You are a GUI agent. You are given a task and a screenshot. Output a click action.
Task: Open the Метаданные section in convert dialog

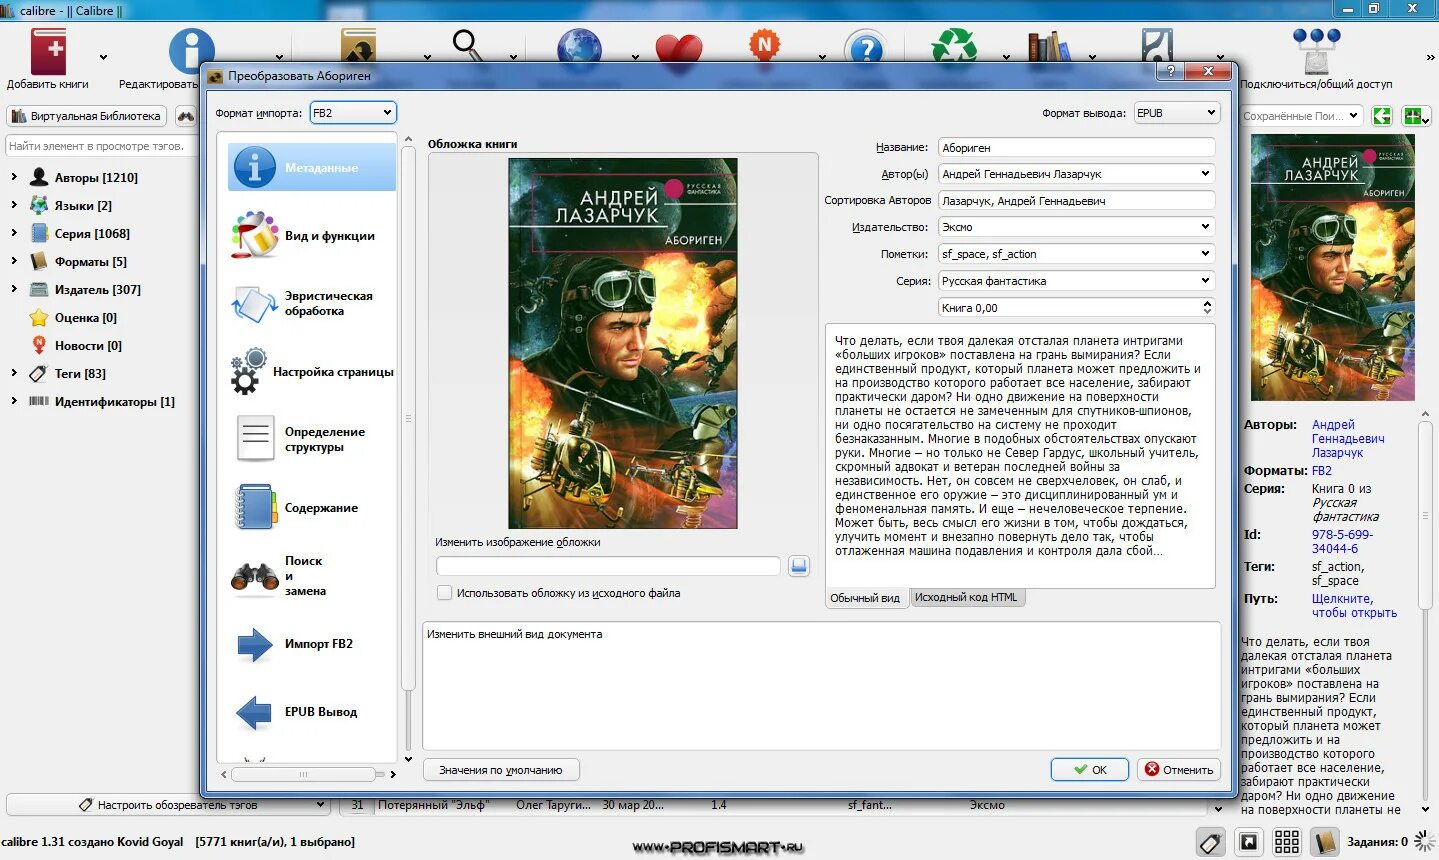click(312, 167)
